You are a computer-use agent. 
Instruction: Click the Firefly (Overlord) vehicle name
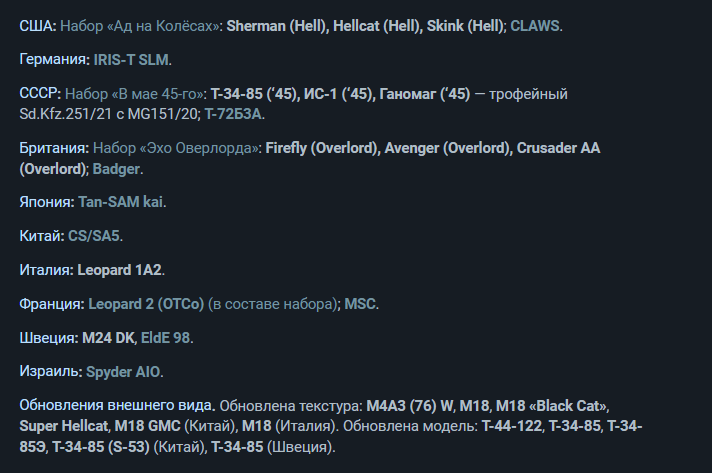coord(322,149)
